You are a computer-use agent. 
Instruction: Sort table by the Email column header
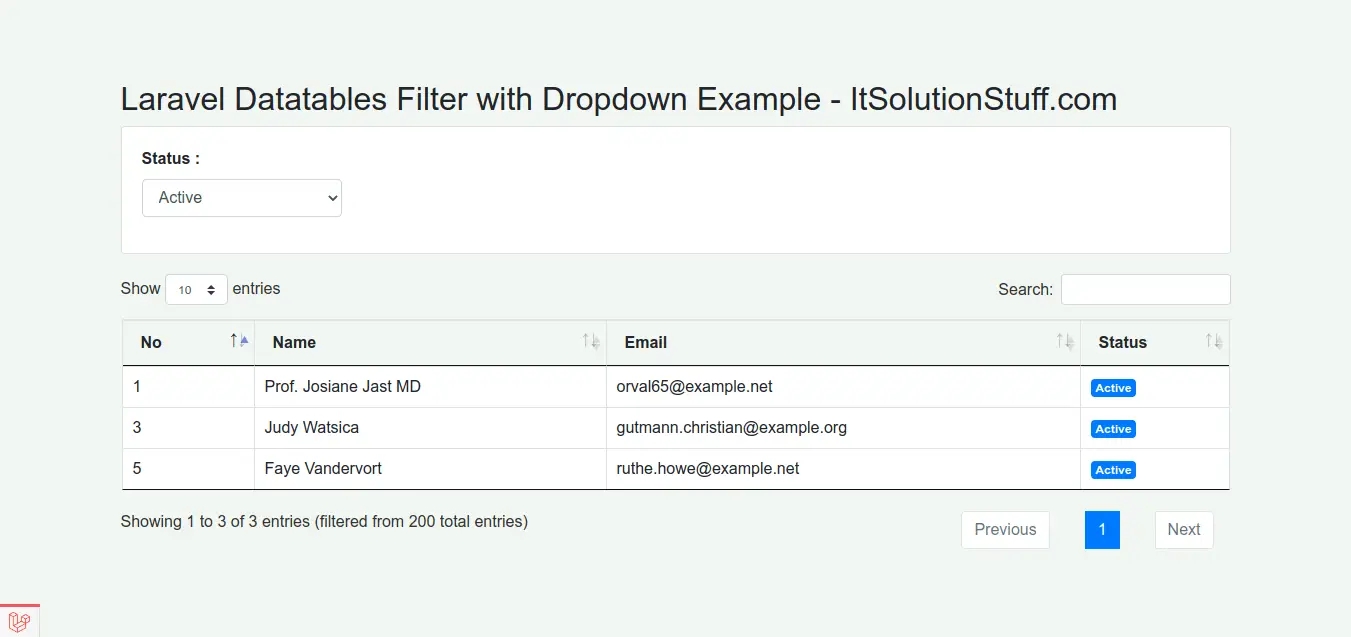coord(646,342)
